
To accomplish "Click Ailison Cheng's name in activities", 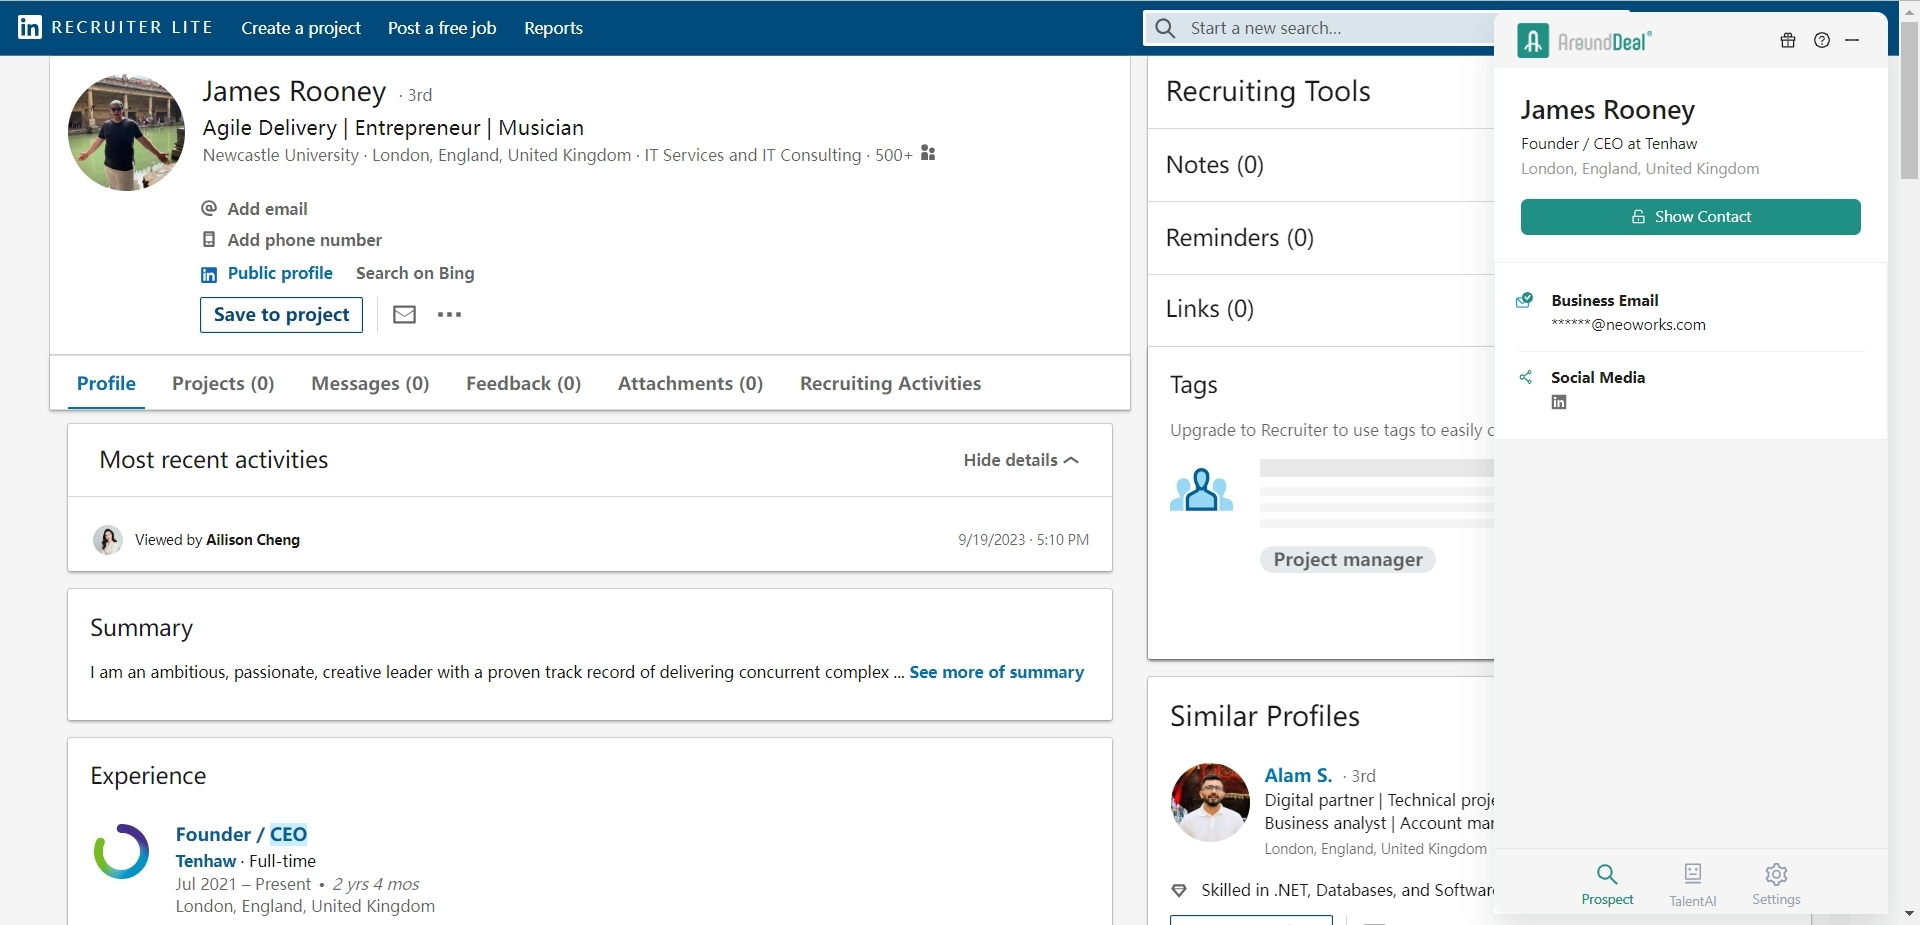I will (253, 540).
